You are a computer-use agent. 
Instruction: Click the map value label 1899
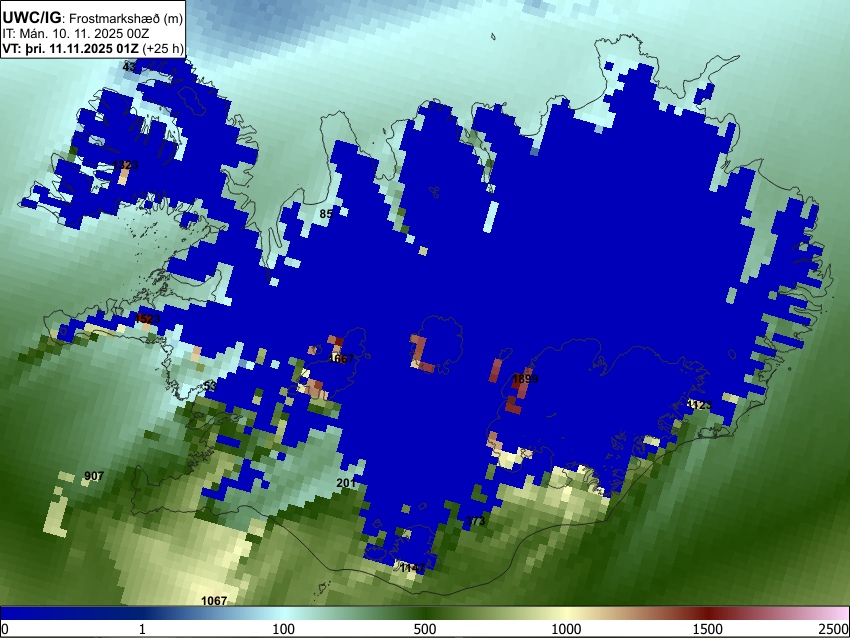[525, 378]
